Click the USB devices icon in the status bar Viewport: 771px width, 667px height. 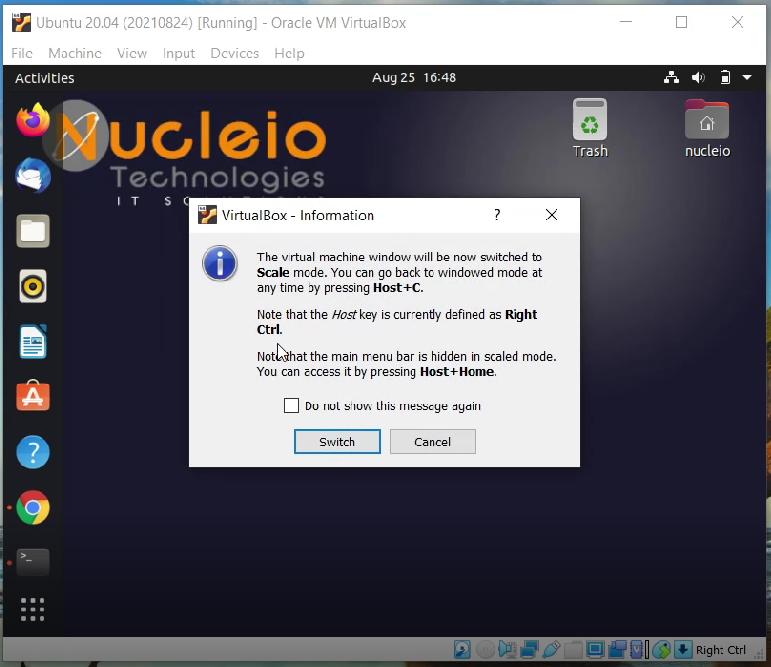point(551,649)
